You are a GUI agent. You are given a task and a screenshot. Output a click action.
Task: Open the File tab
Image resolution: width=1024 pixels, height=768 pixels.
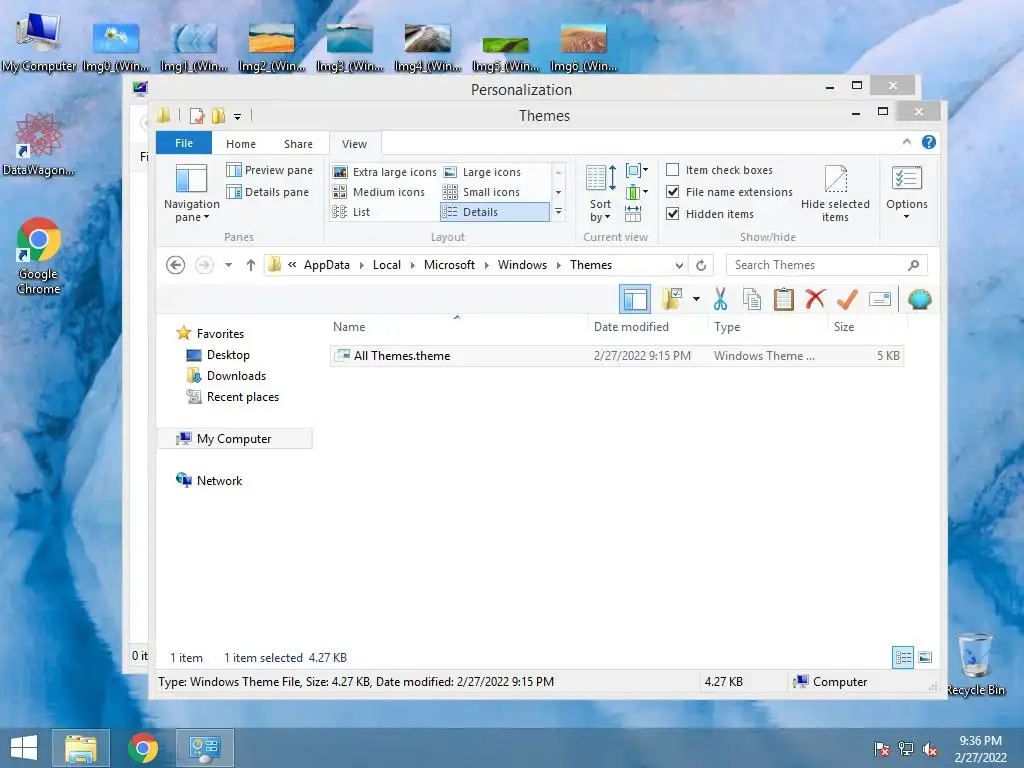[x=184, y=143]
